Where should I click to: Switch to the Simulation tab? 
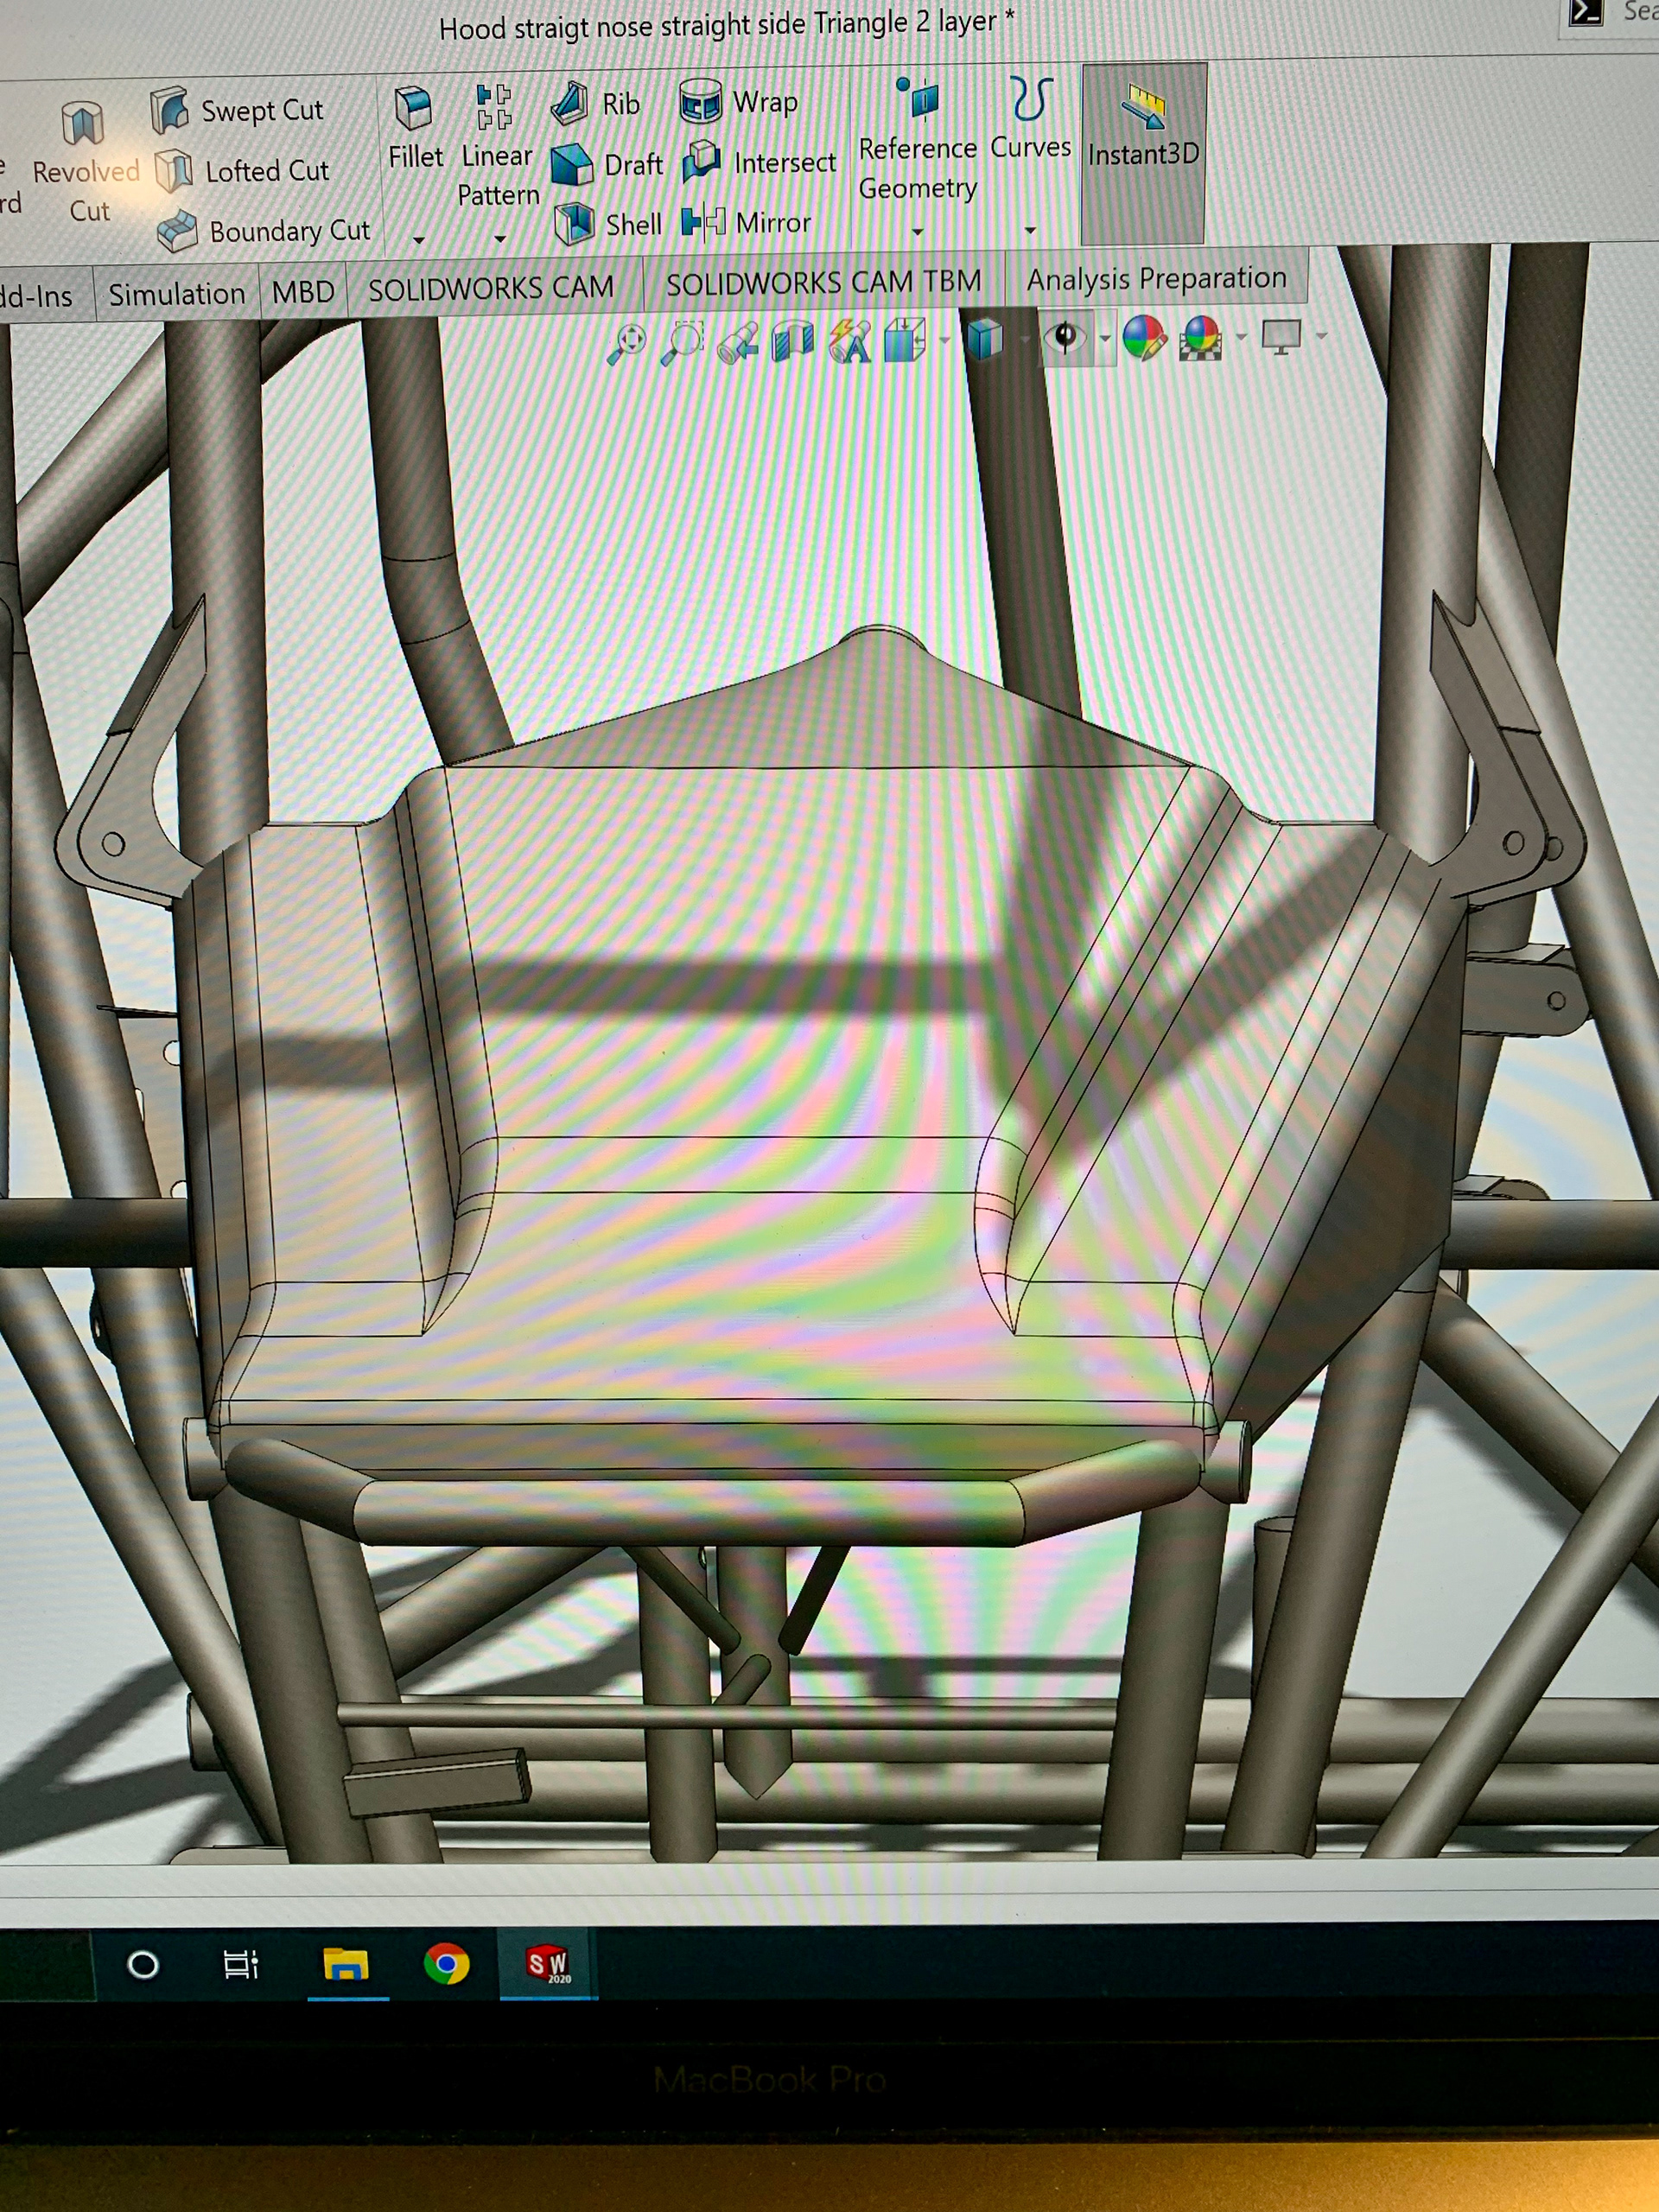point(177,294)
